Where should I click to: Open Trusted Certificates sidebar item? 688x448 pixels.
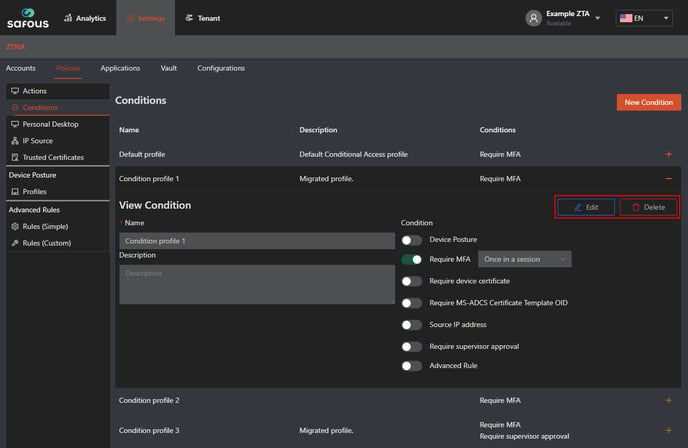(x=53, y=157)
